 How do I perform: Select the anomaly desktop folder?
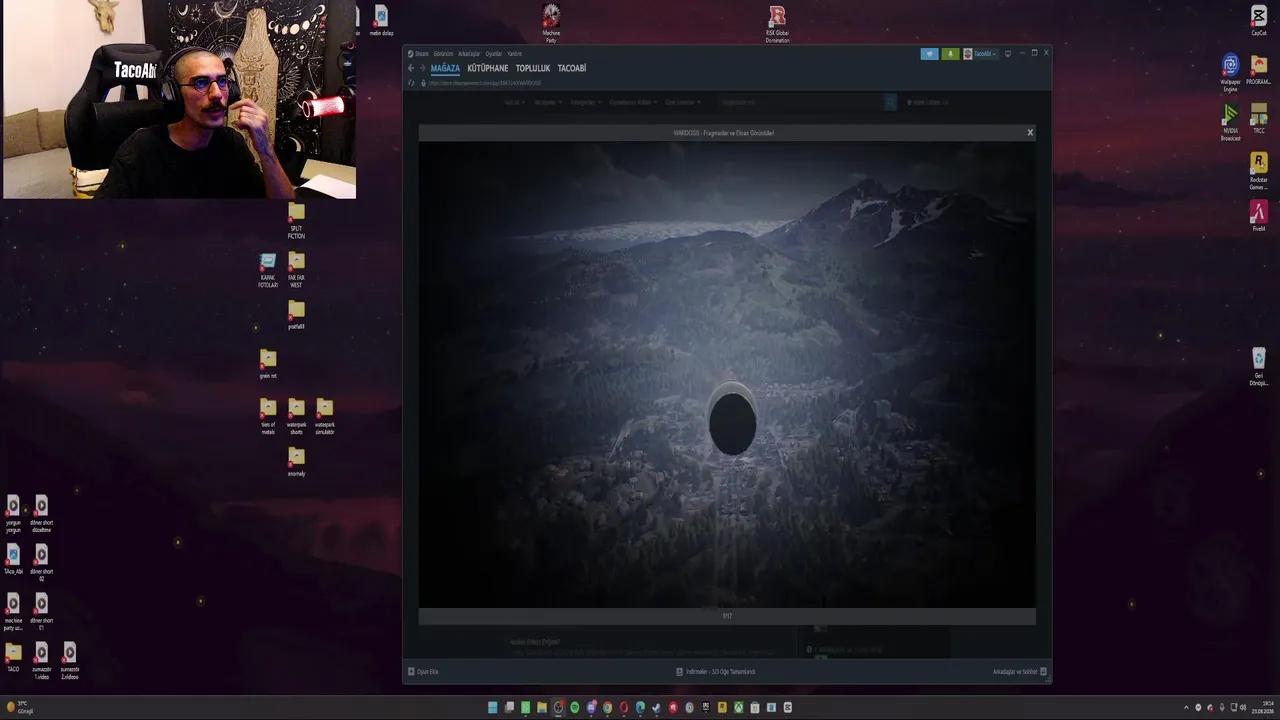click(x=296, y=462)
